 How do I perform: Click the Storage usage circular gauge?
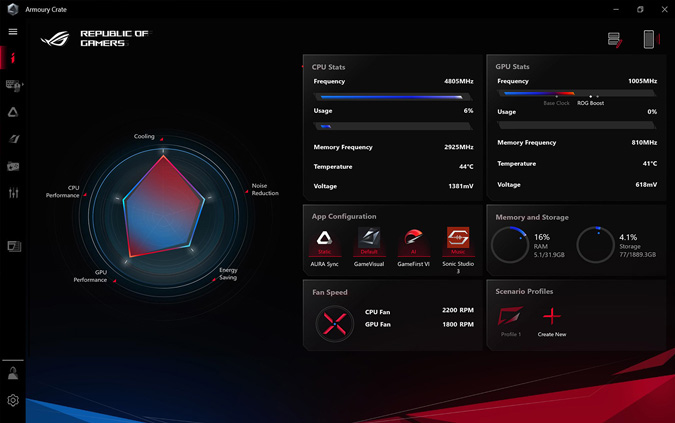[x=595, y=244]
